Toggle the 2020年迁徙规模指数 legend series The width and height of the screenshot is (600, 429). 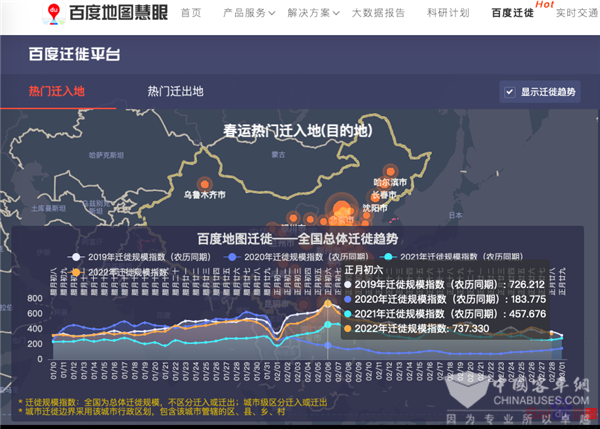click(296, 257)
